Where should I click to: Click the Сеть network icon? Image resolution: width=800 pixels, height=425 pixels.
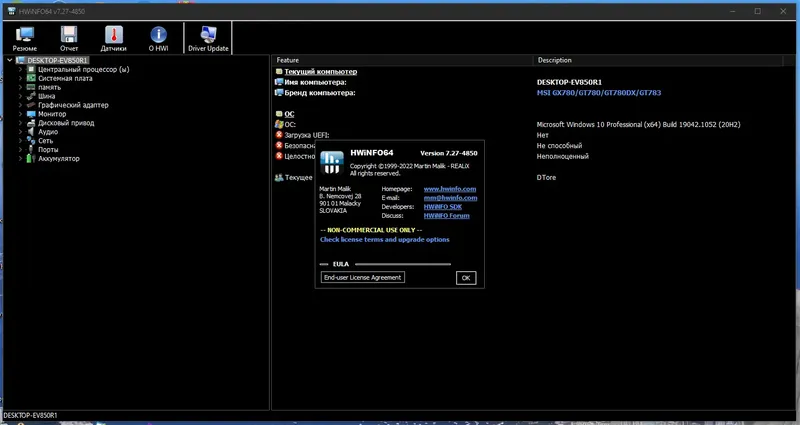(31, 141)
